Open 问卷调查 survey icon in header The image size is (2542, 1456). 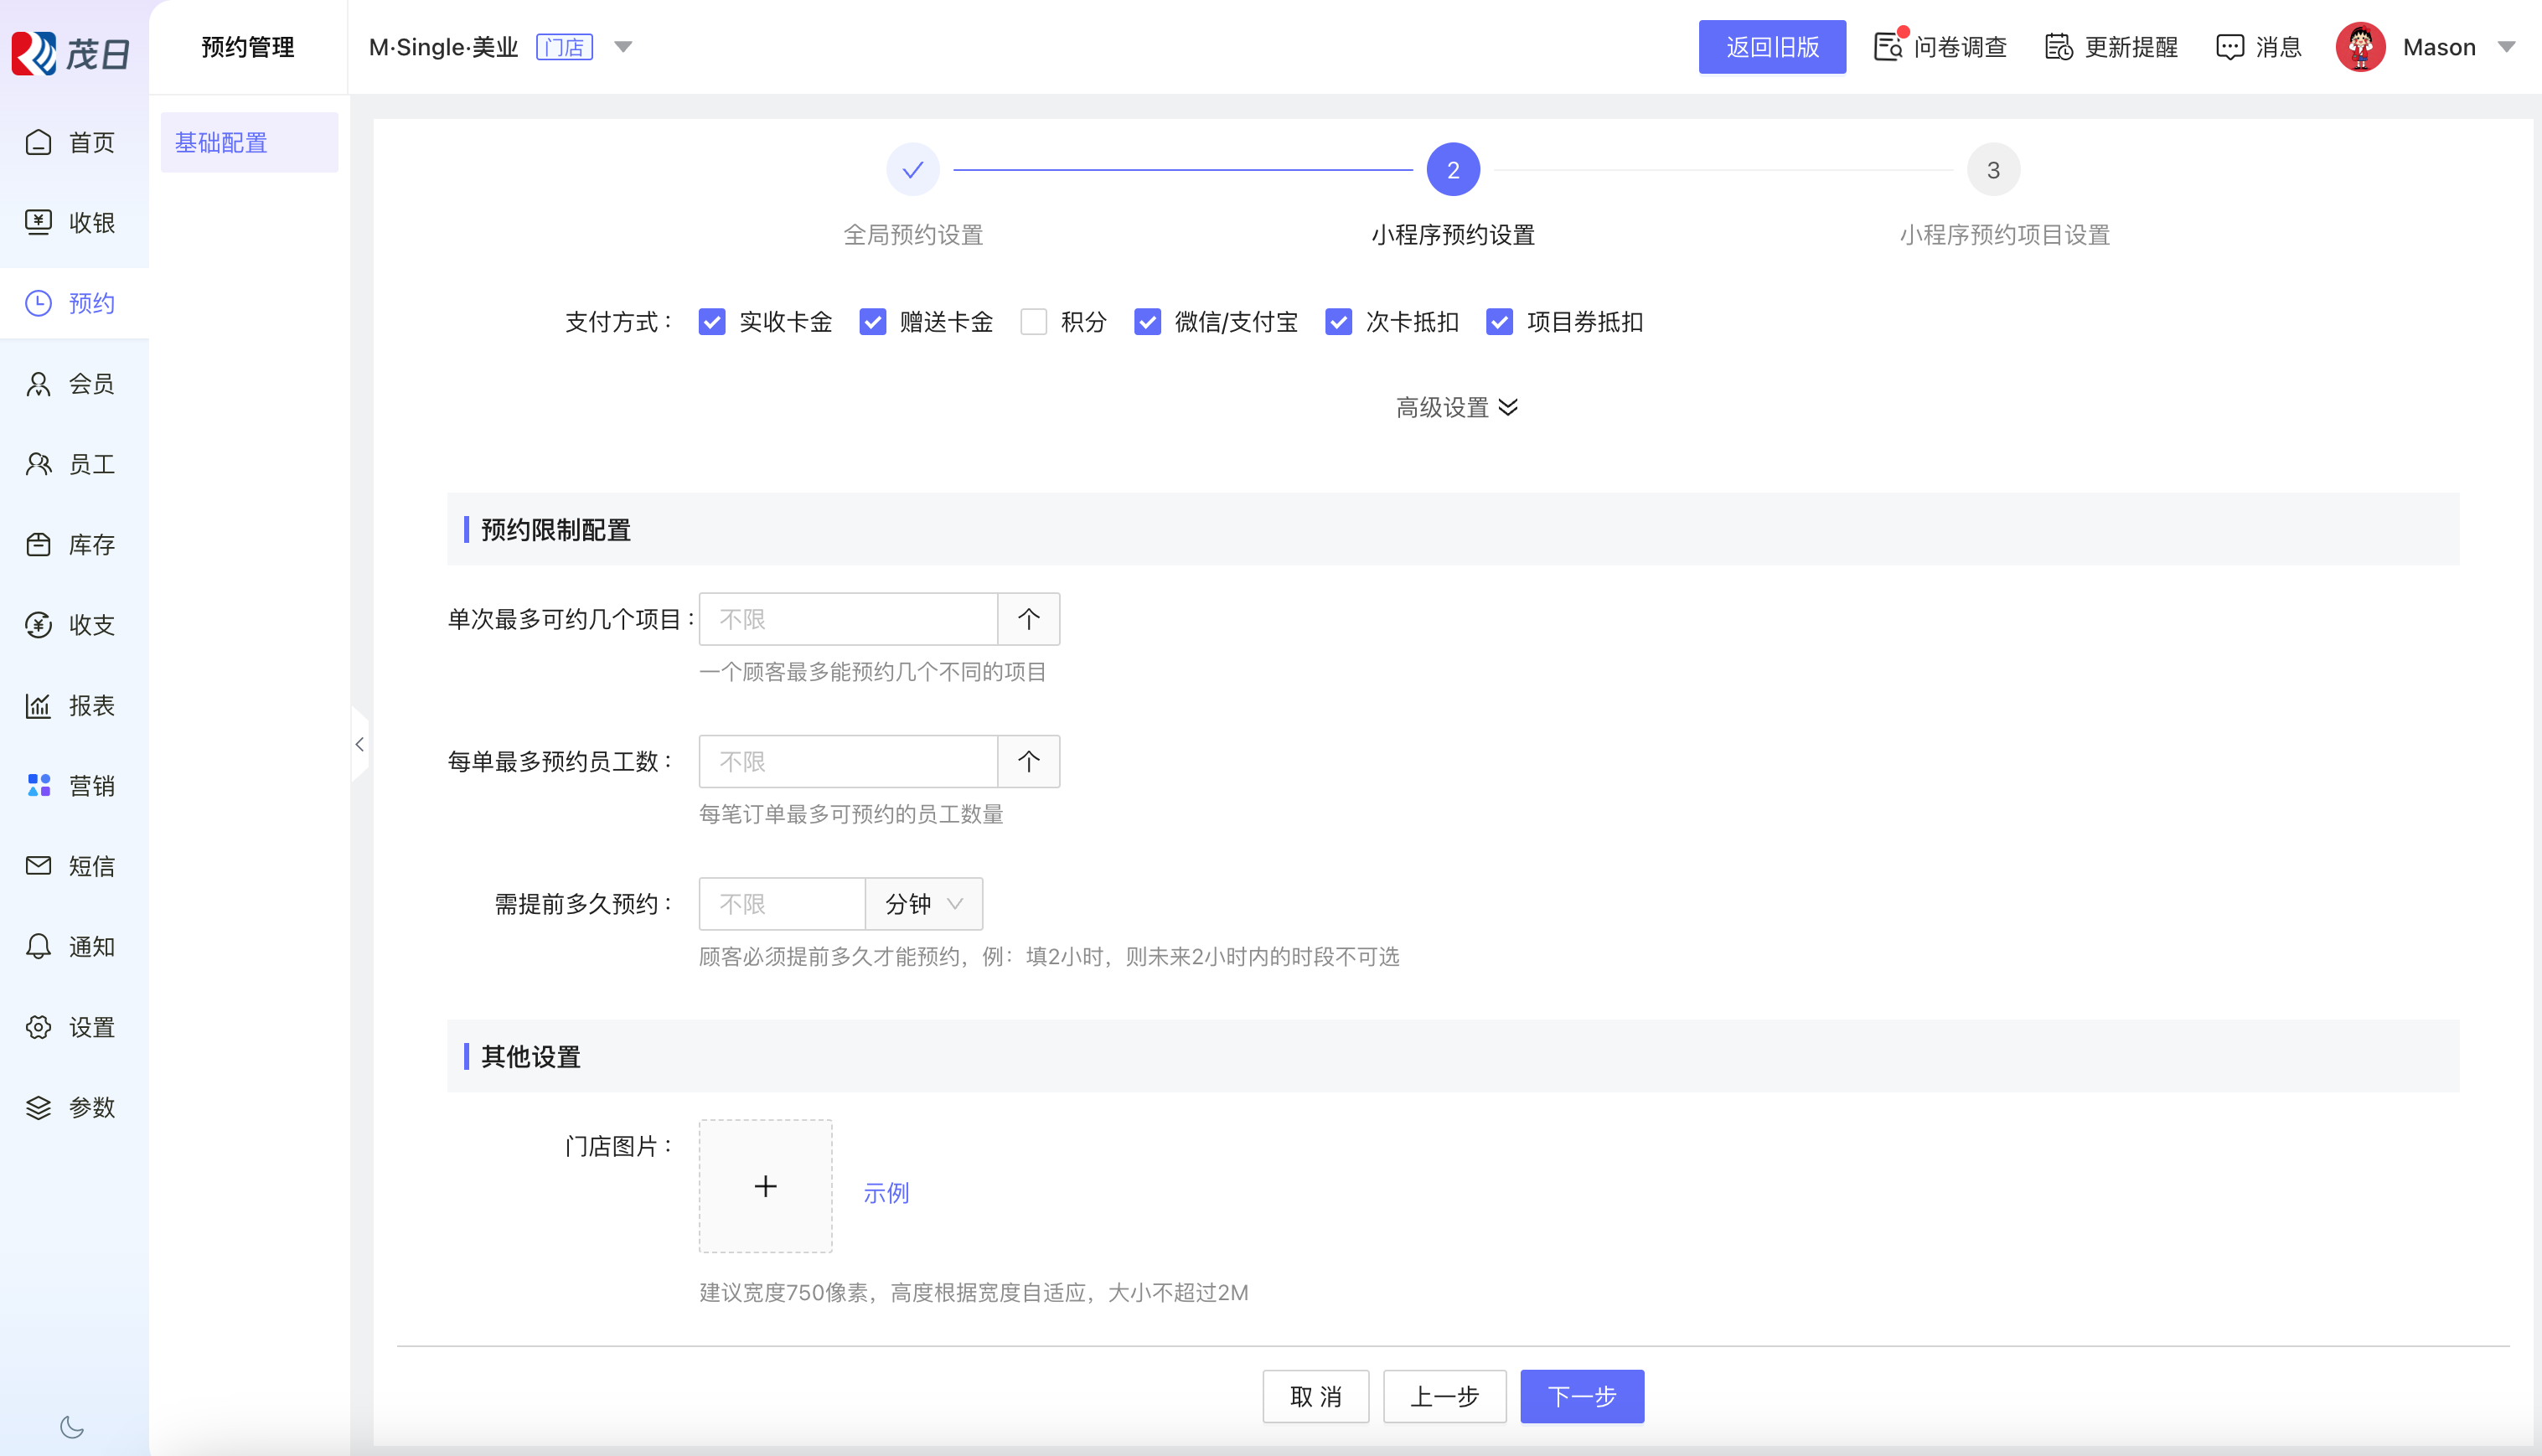[x=1888, y=47]
